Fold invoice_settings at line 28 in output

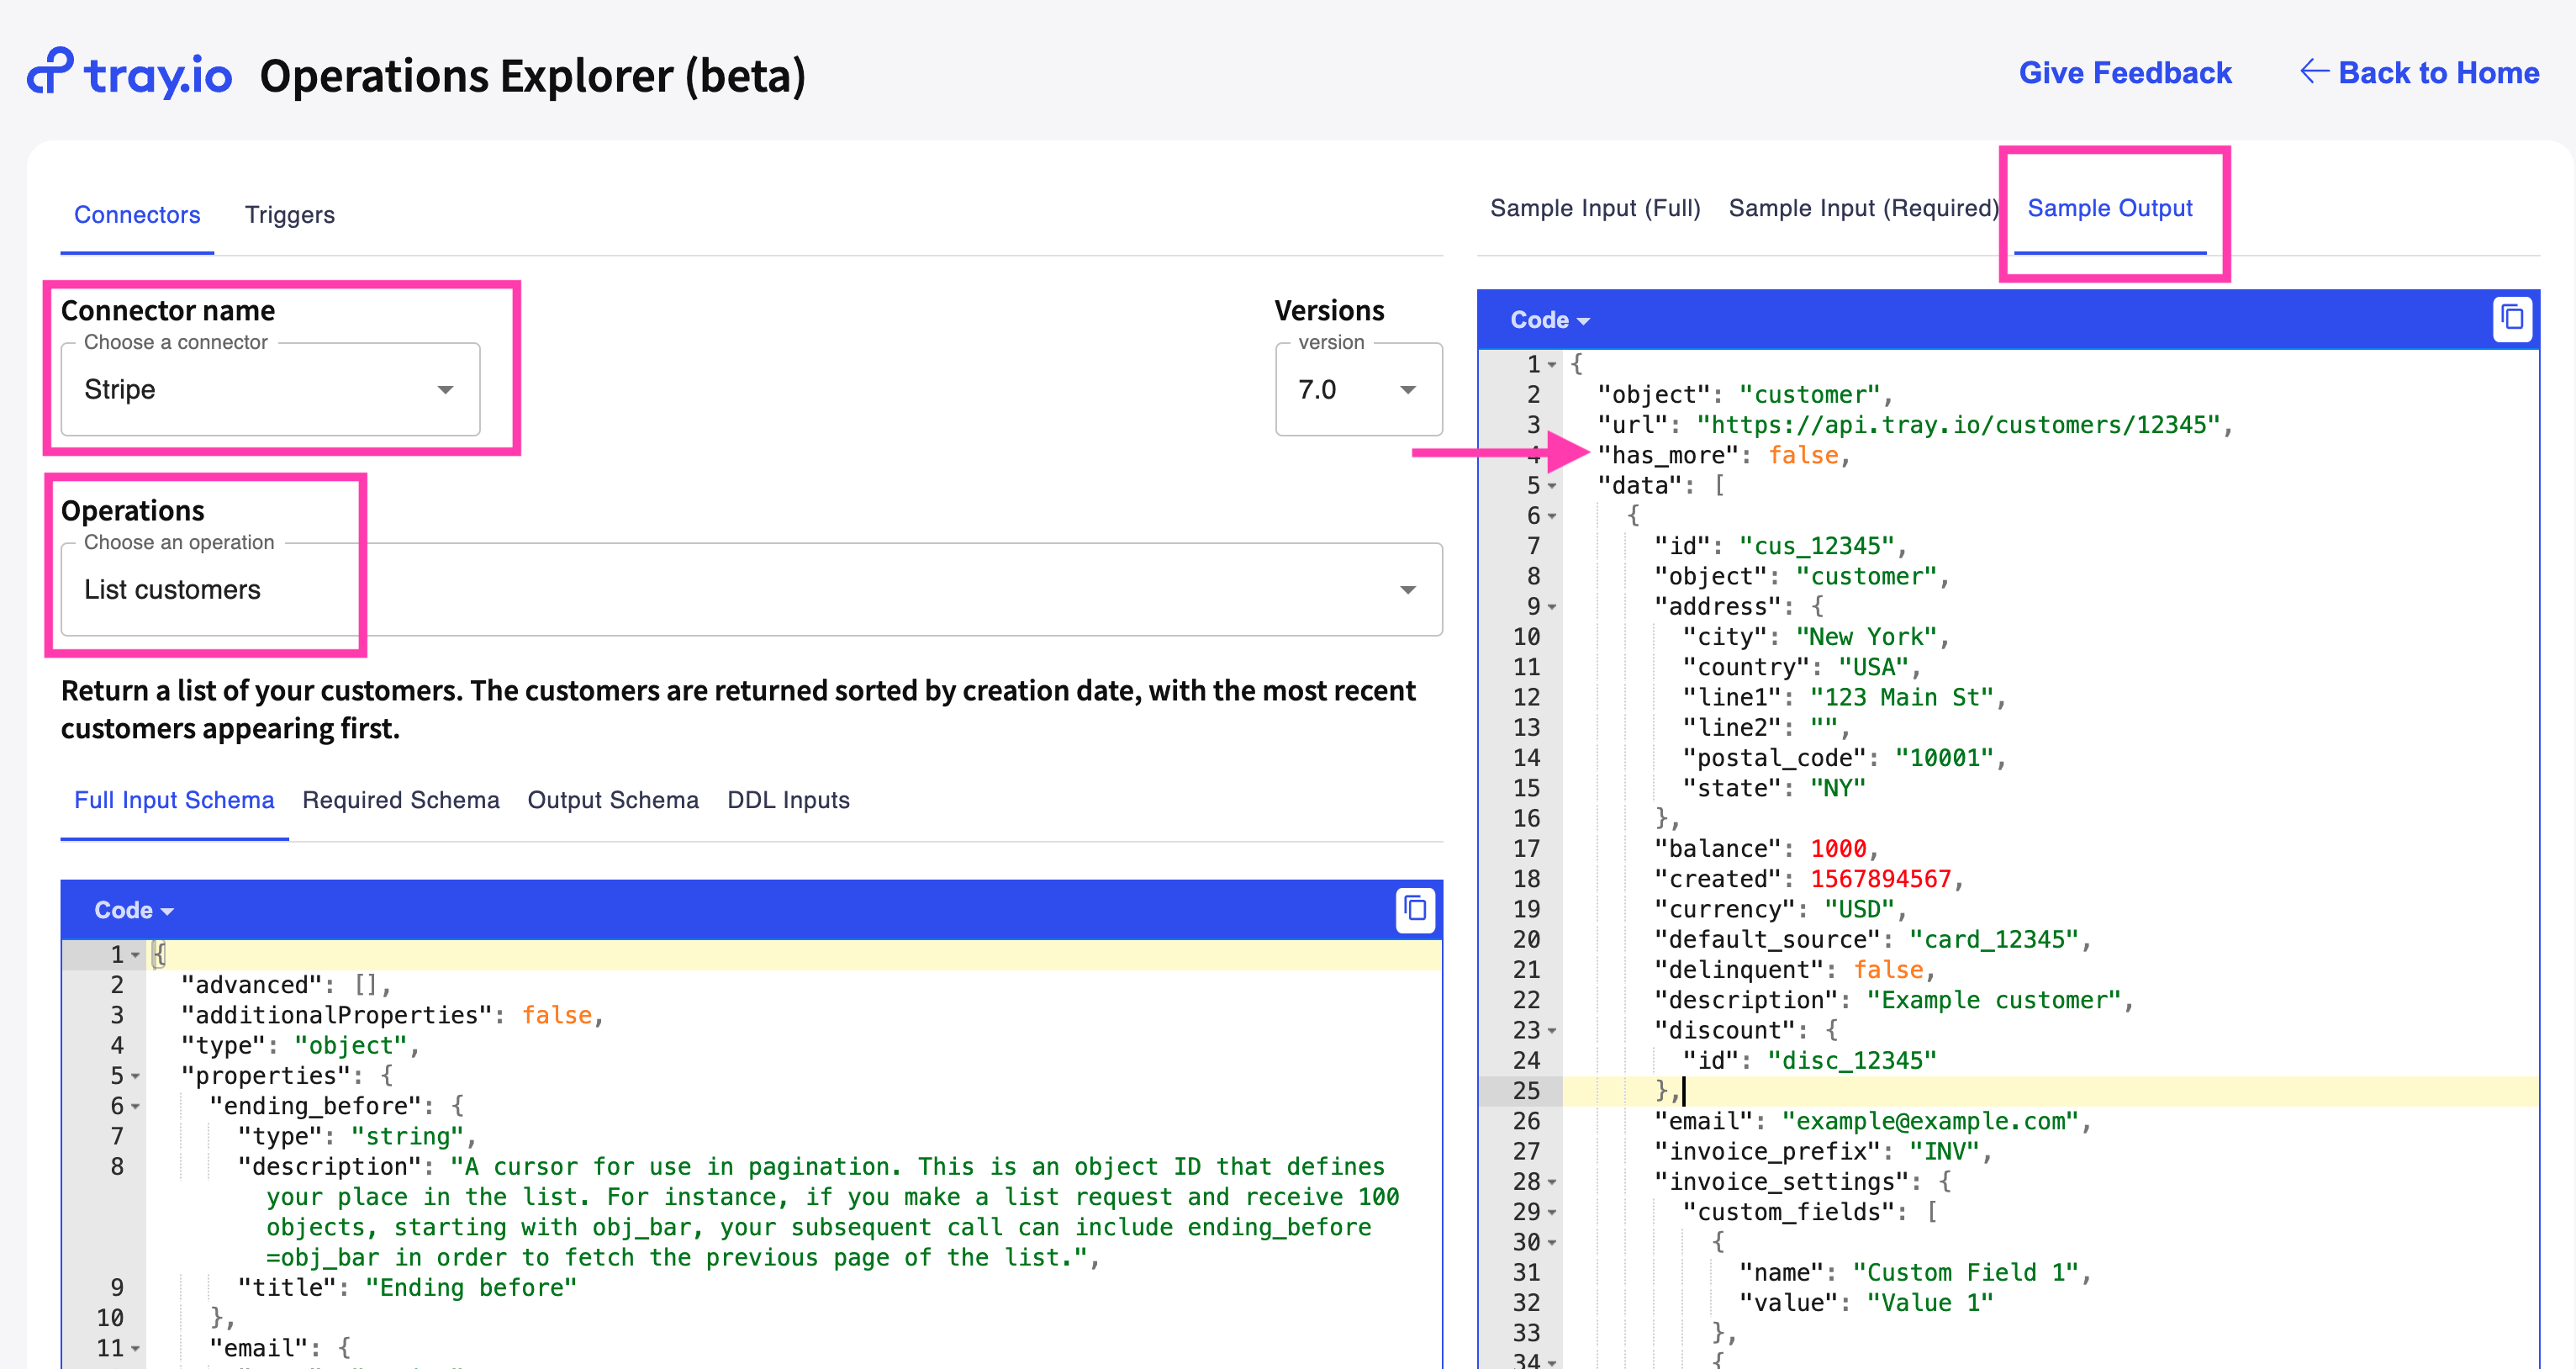[x=1552, y=1182]
